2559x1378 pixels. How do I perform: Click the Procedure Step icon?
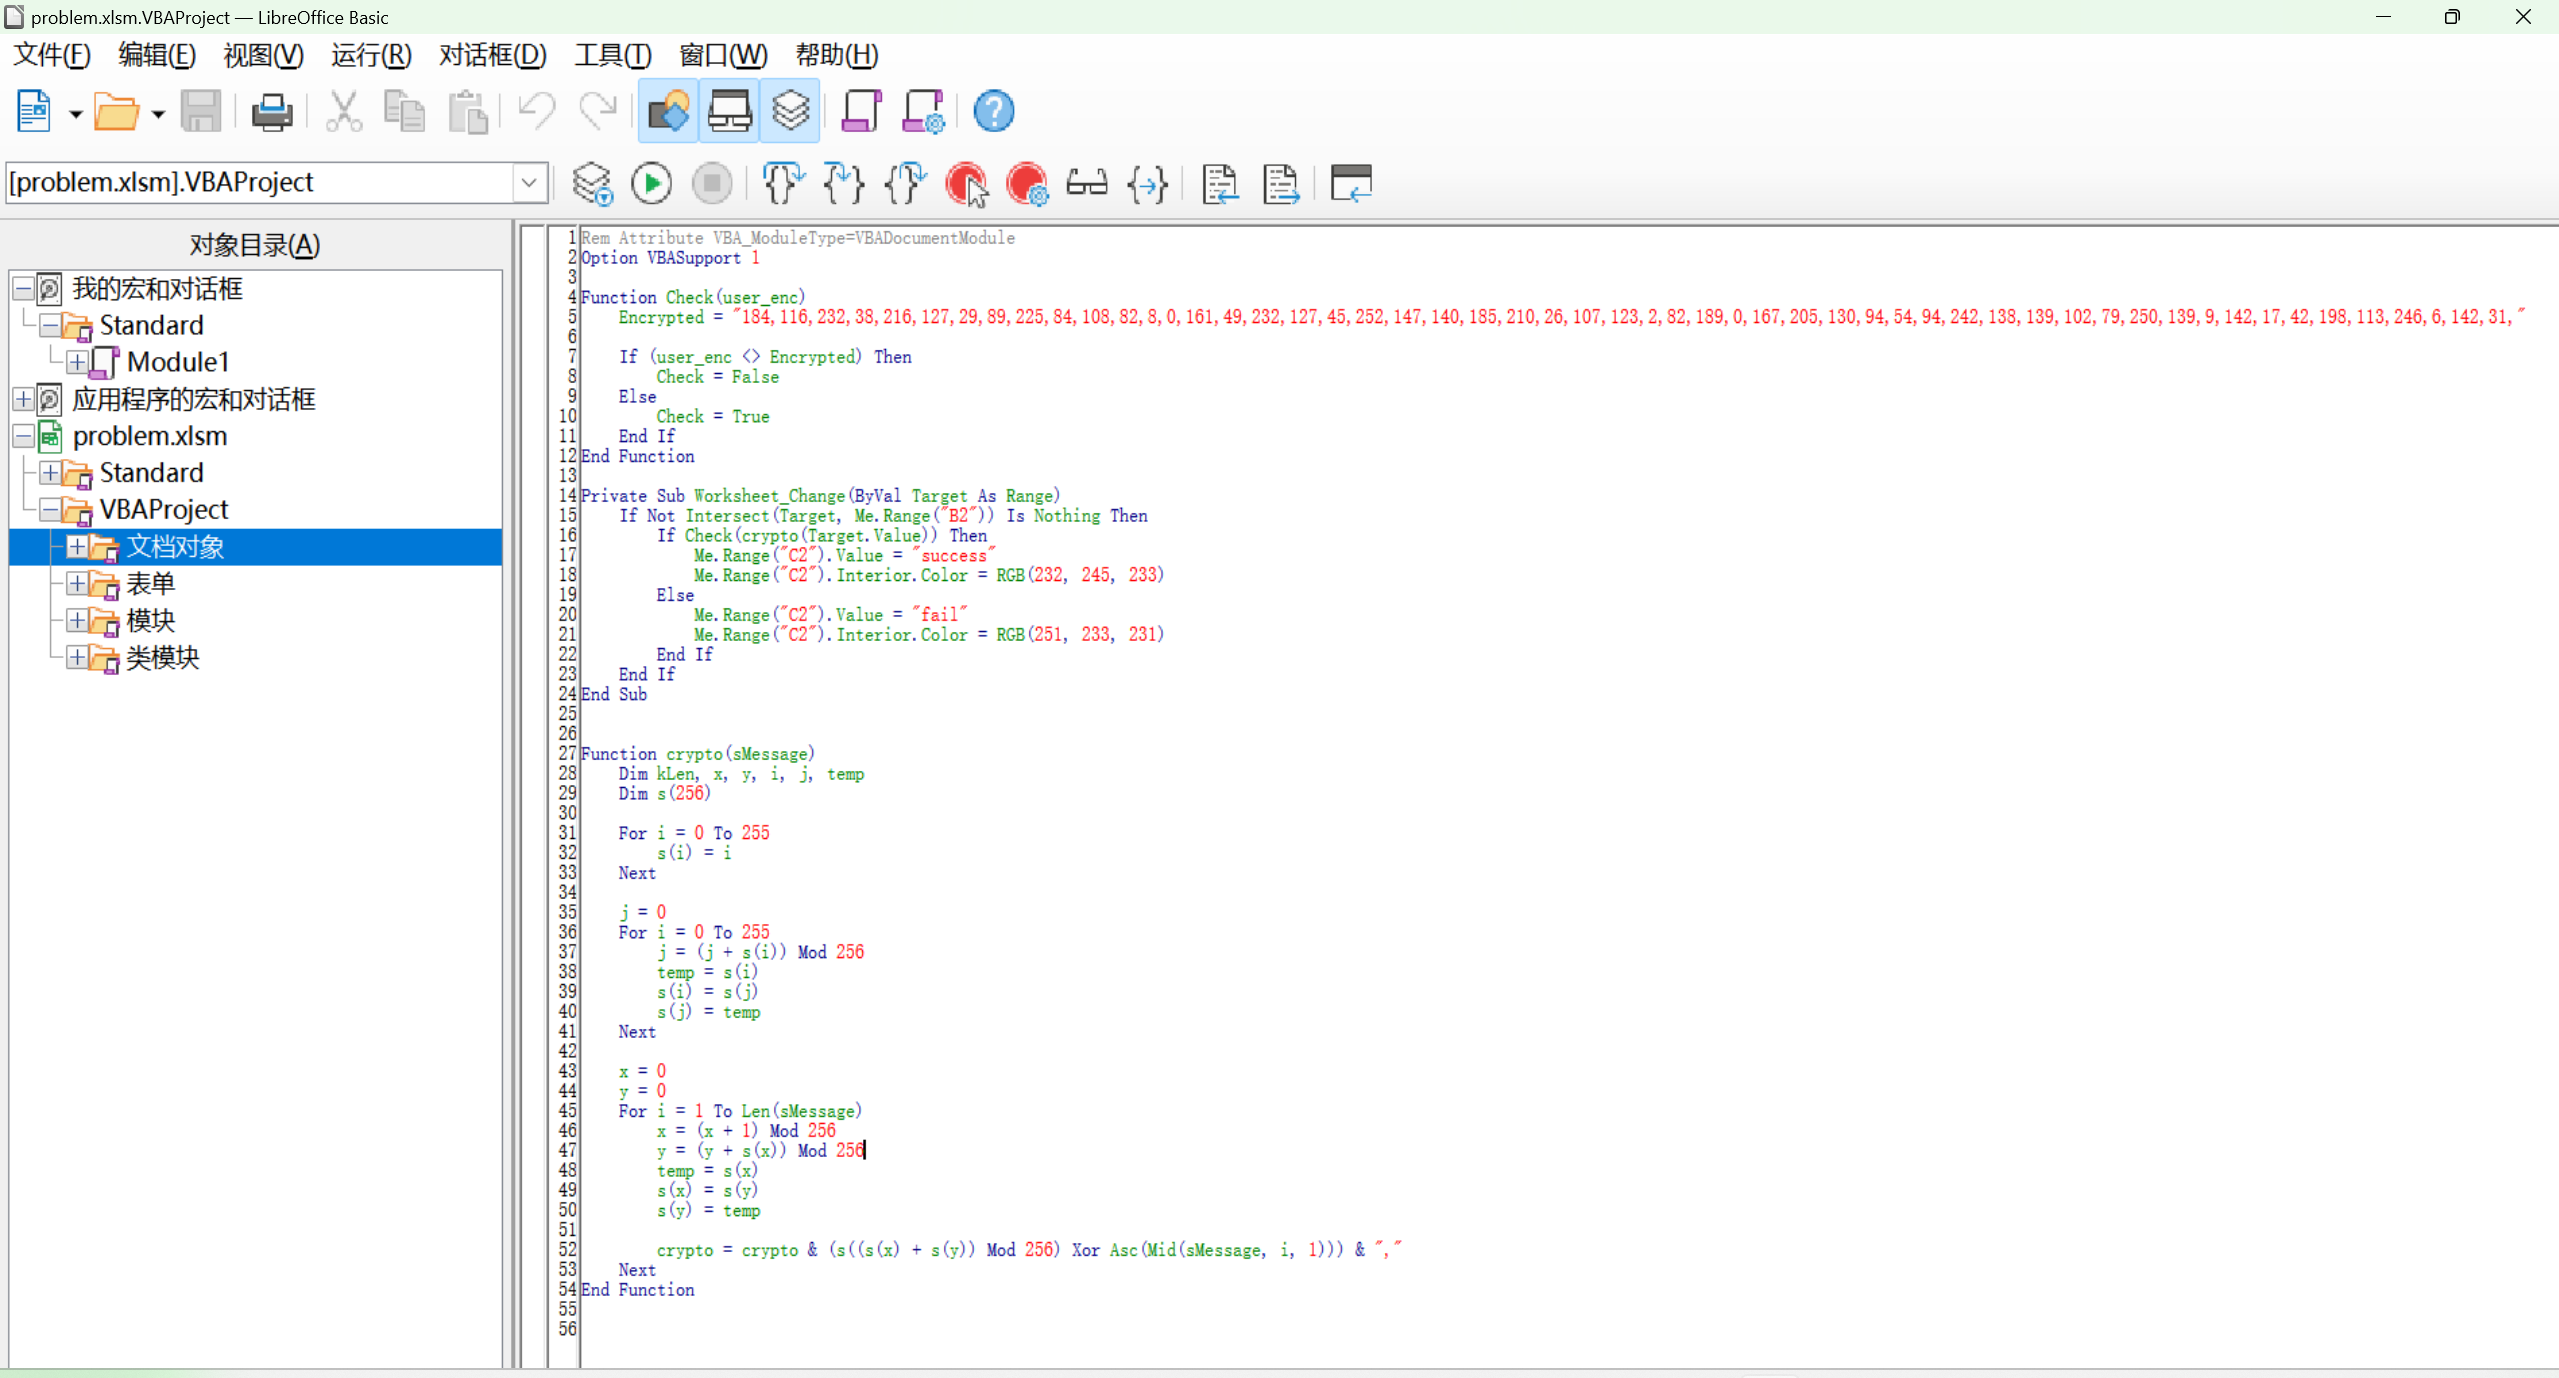point(782,184)
